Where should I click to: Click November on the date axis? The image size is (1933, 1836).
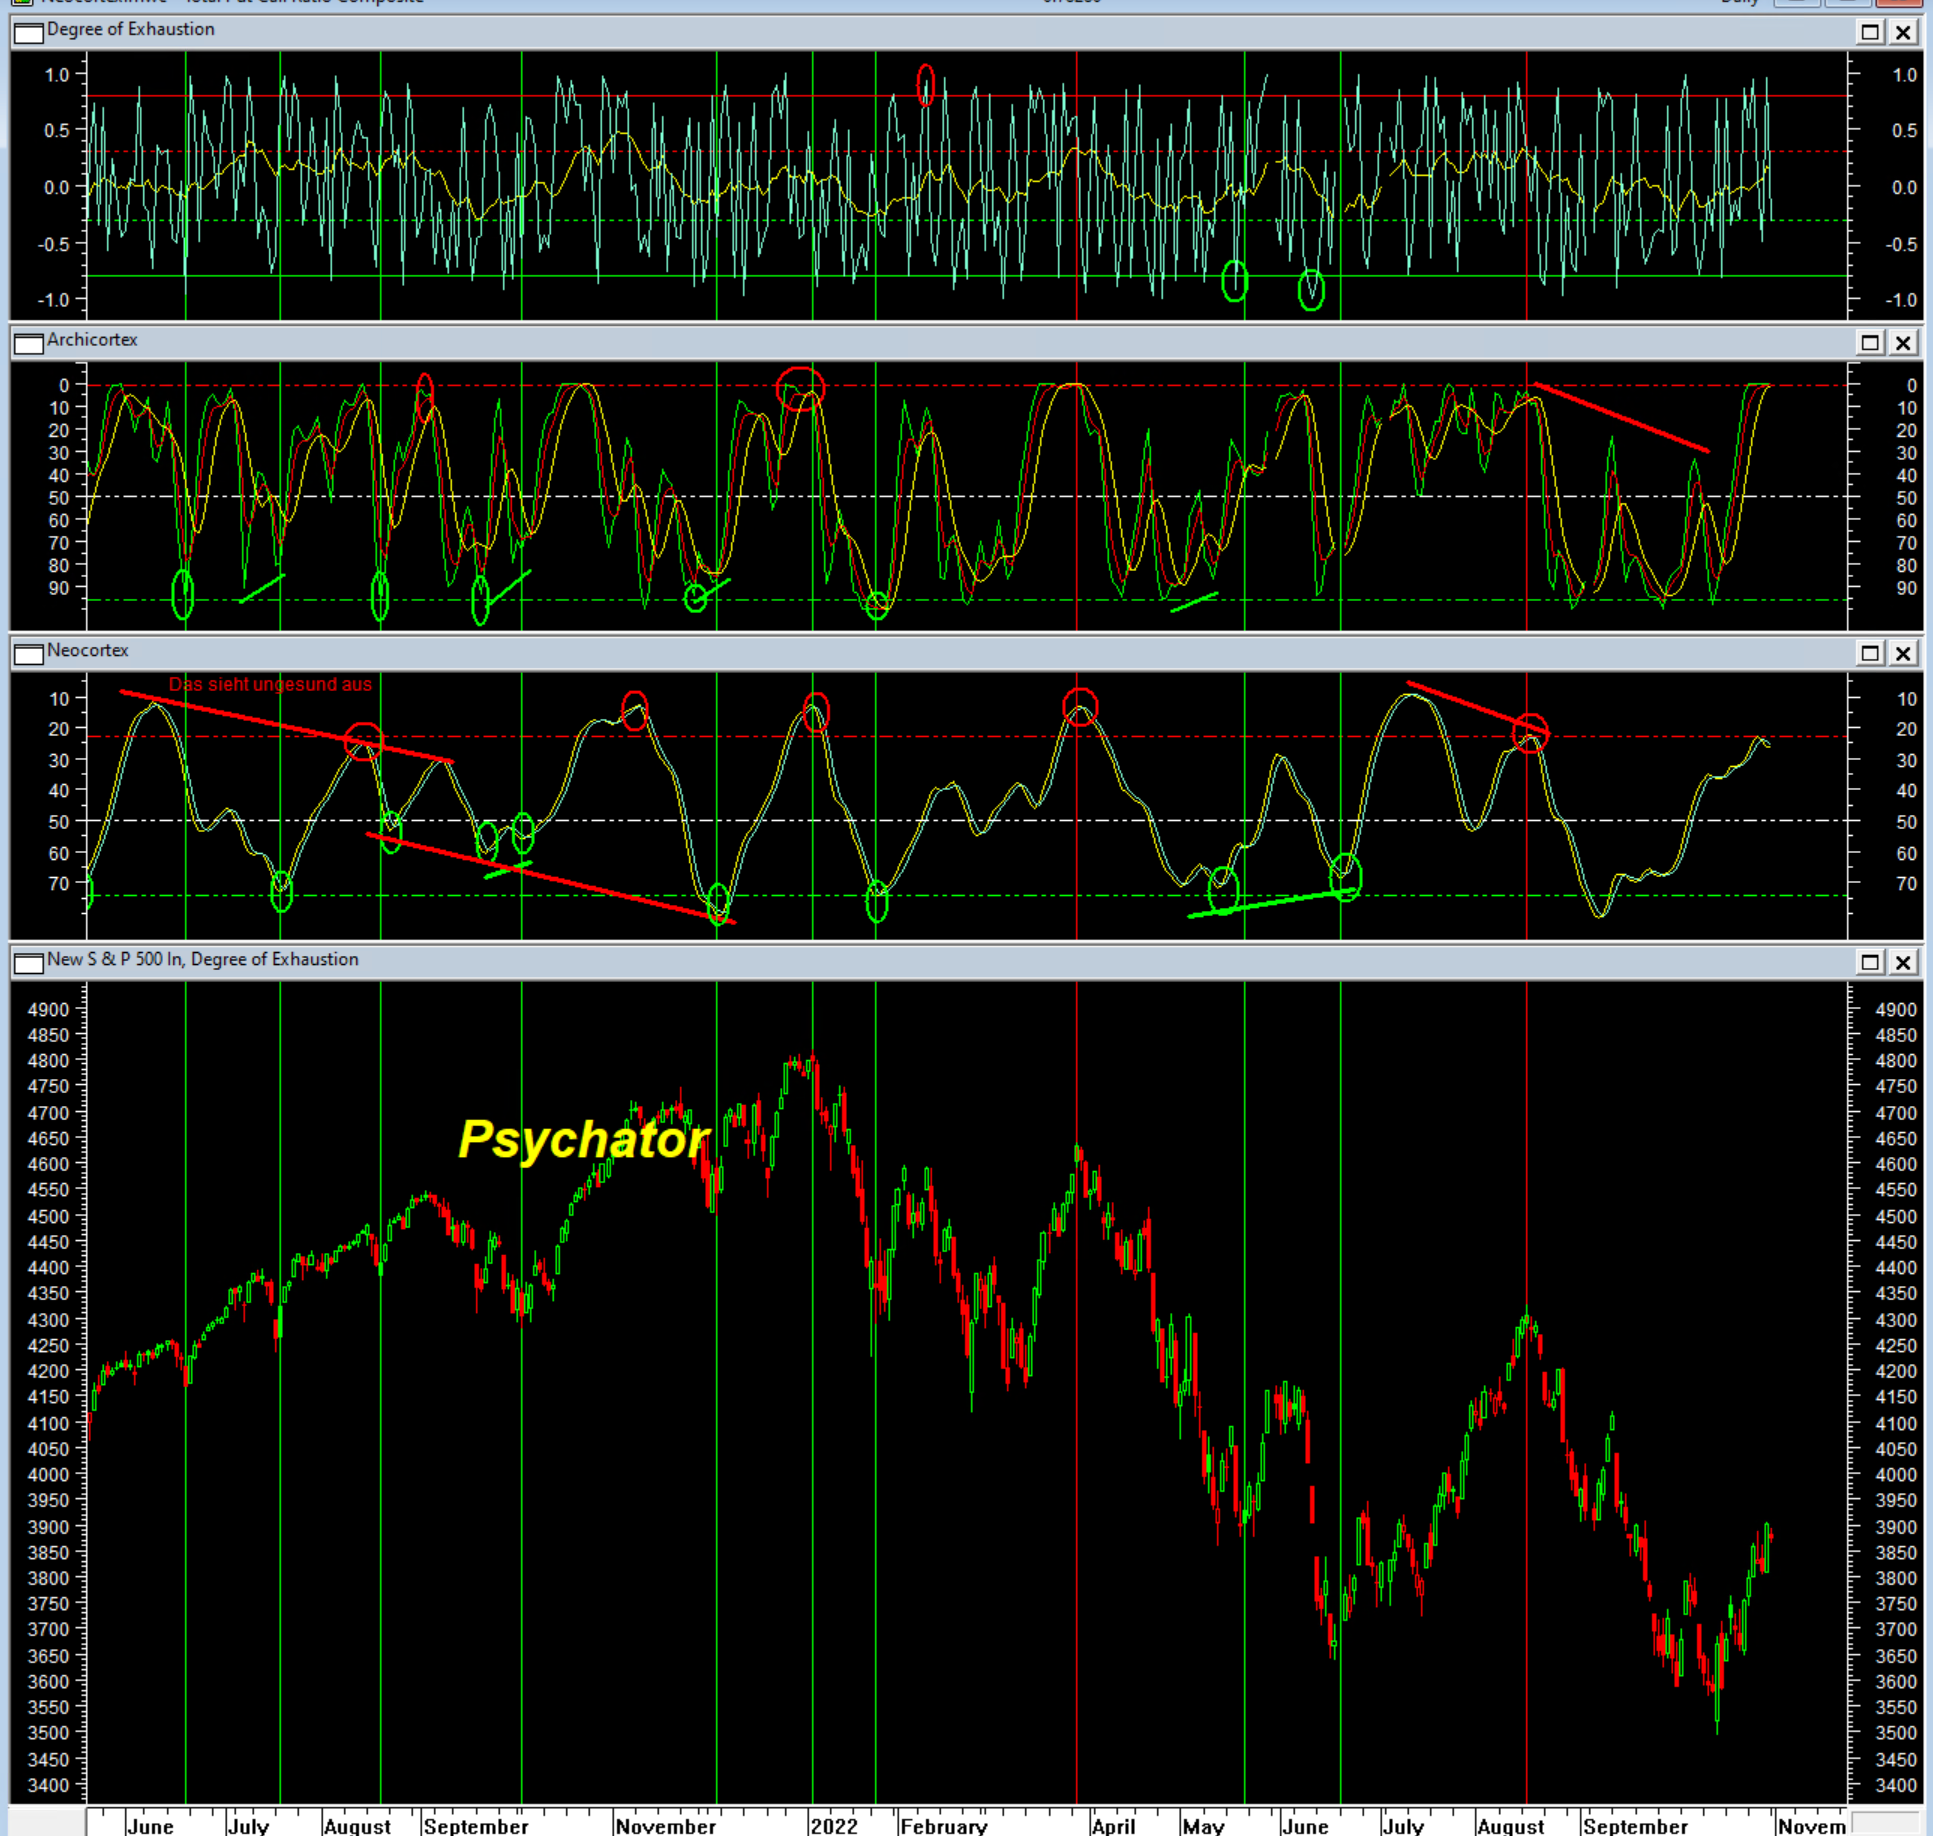point(665,1825)
